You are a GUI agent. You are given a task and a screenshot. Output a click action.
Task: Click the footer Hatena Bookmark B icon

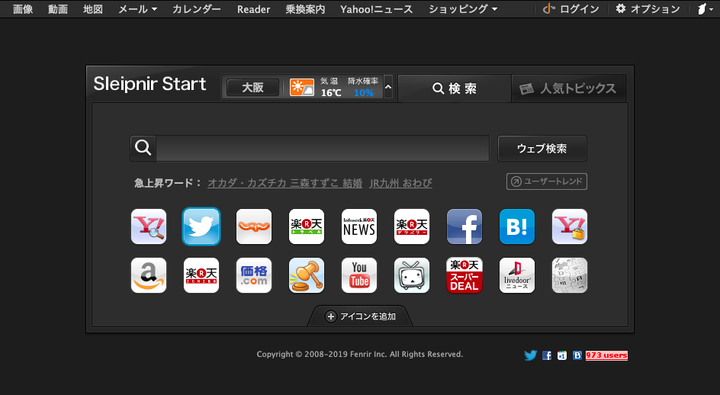pyautogui.click(x=577, y=355)
